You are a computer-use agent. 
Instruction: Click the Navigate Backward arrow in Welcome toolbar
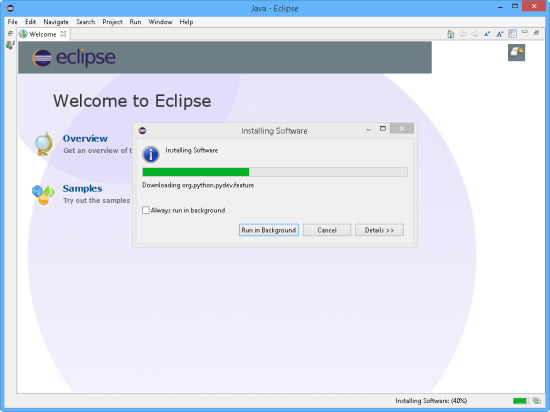tap(463, 34)
